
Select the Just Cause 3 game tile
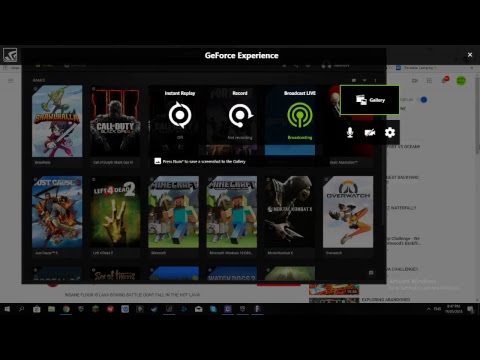(57, 212)
